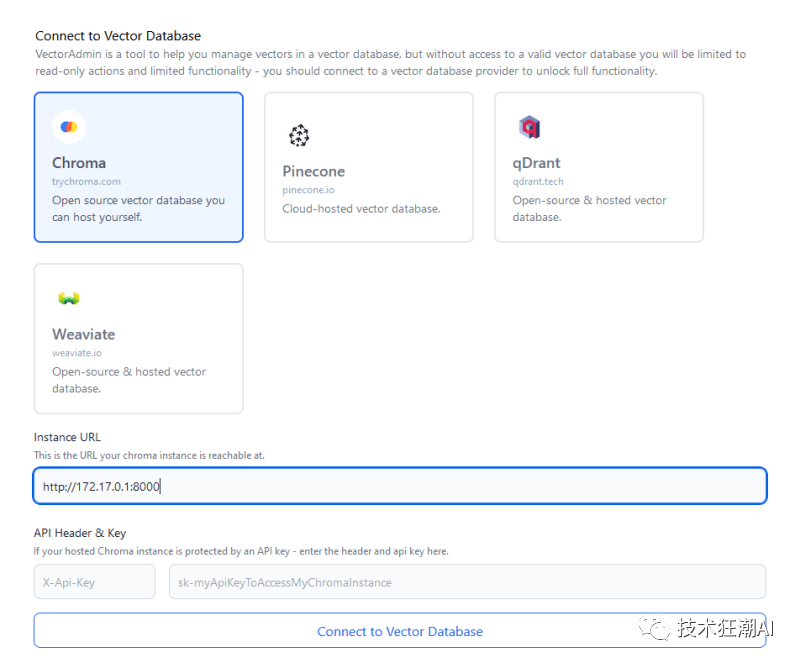This screenshot has height=663, width=800.
Task: Select the qDrant provider card
Action: point(598,167)
